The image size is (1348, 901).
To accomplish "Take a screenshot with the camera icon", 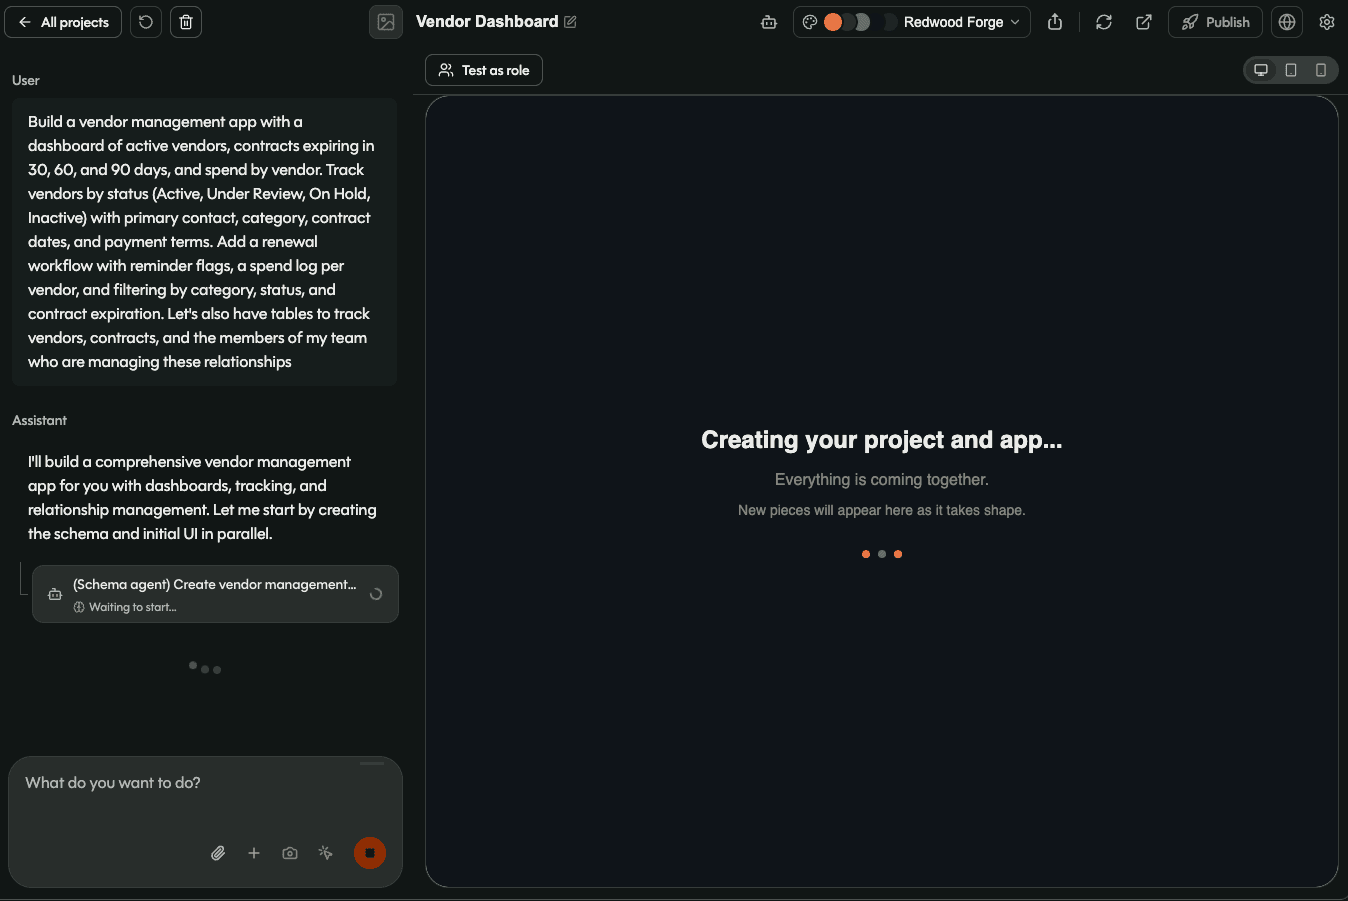I will point(290,853).
